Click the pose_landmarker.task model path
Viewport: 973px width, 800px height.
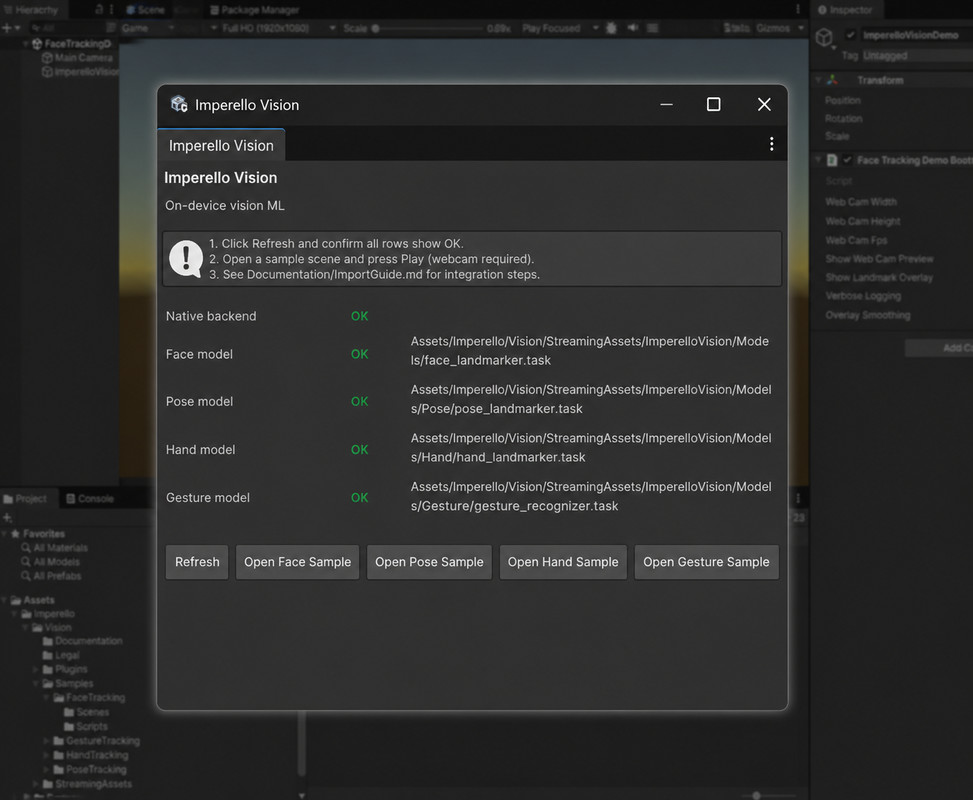click(591, 399)
